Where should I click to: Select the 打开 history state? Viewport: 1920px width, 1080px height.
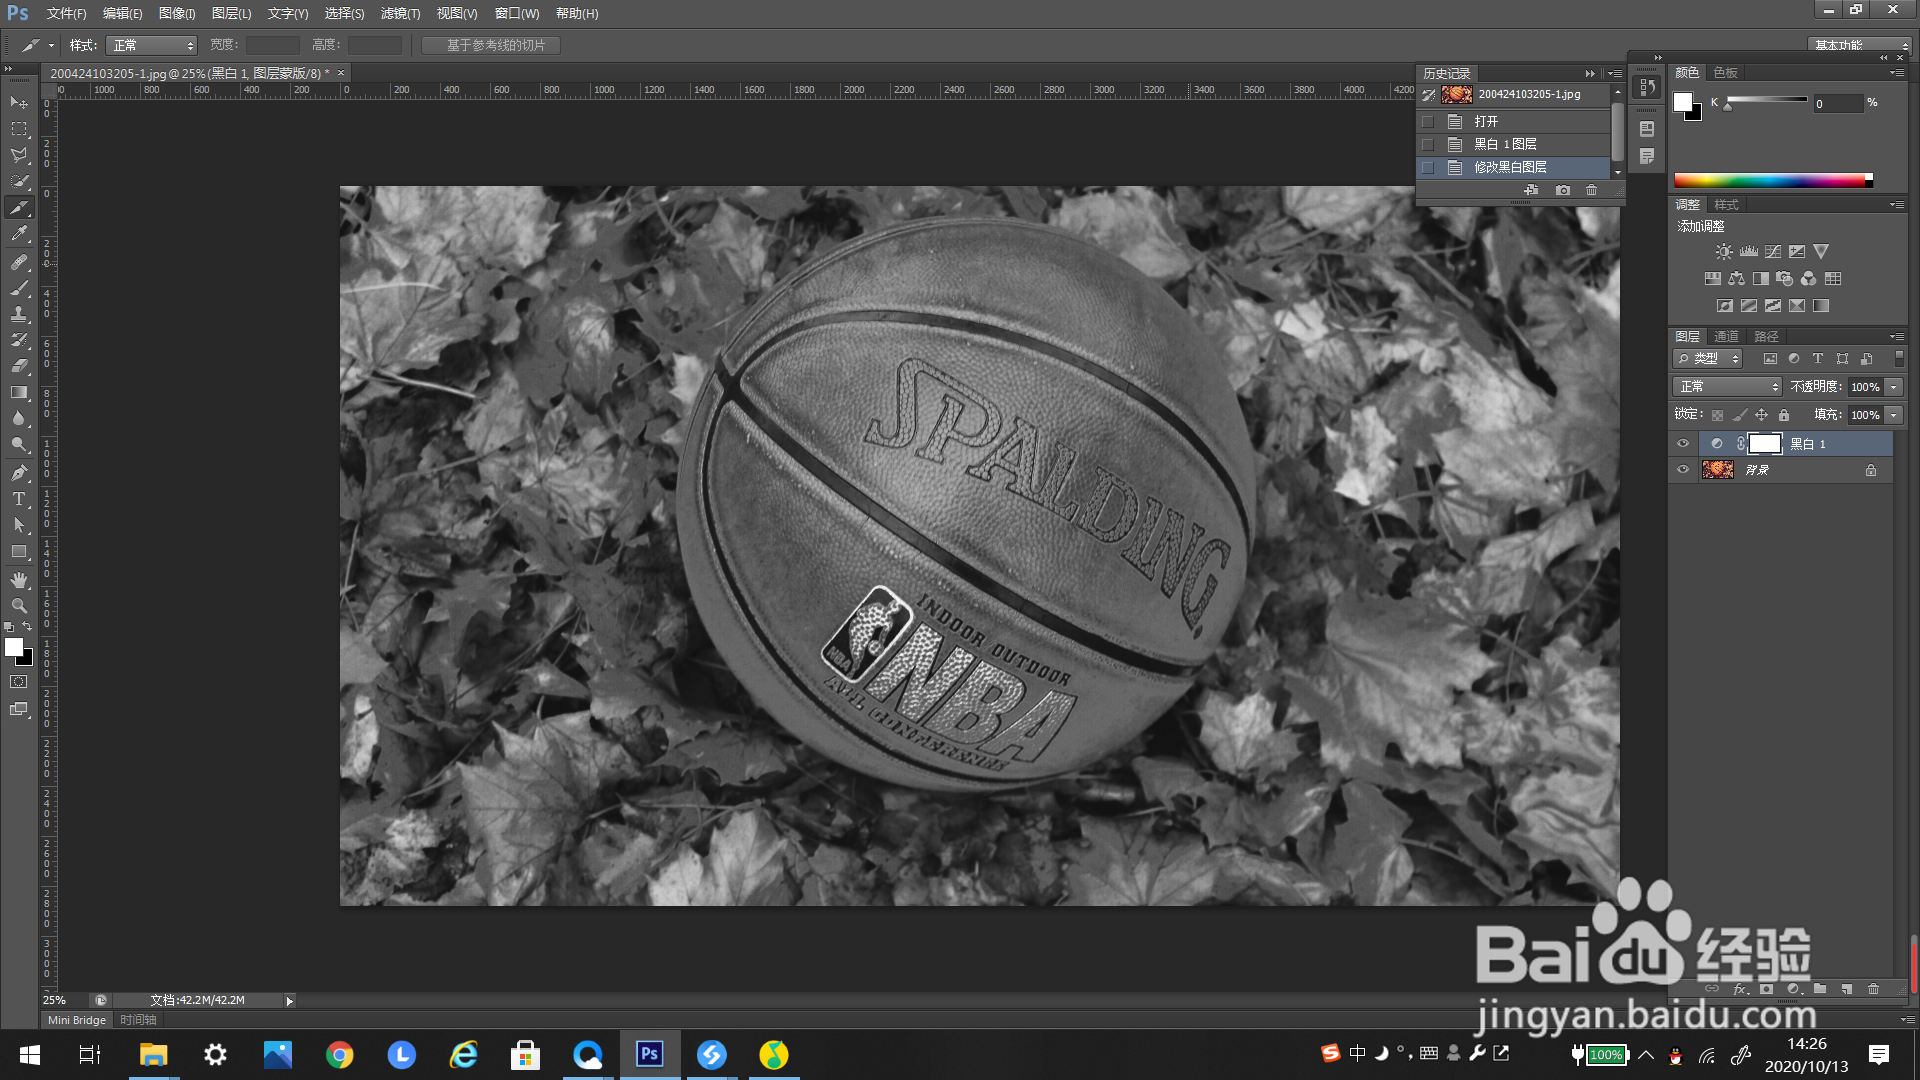1486,122
